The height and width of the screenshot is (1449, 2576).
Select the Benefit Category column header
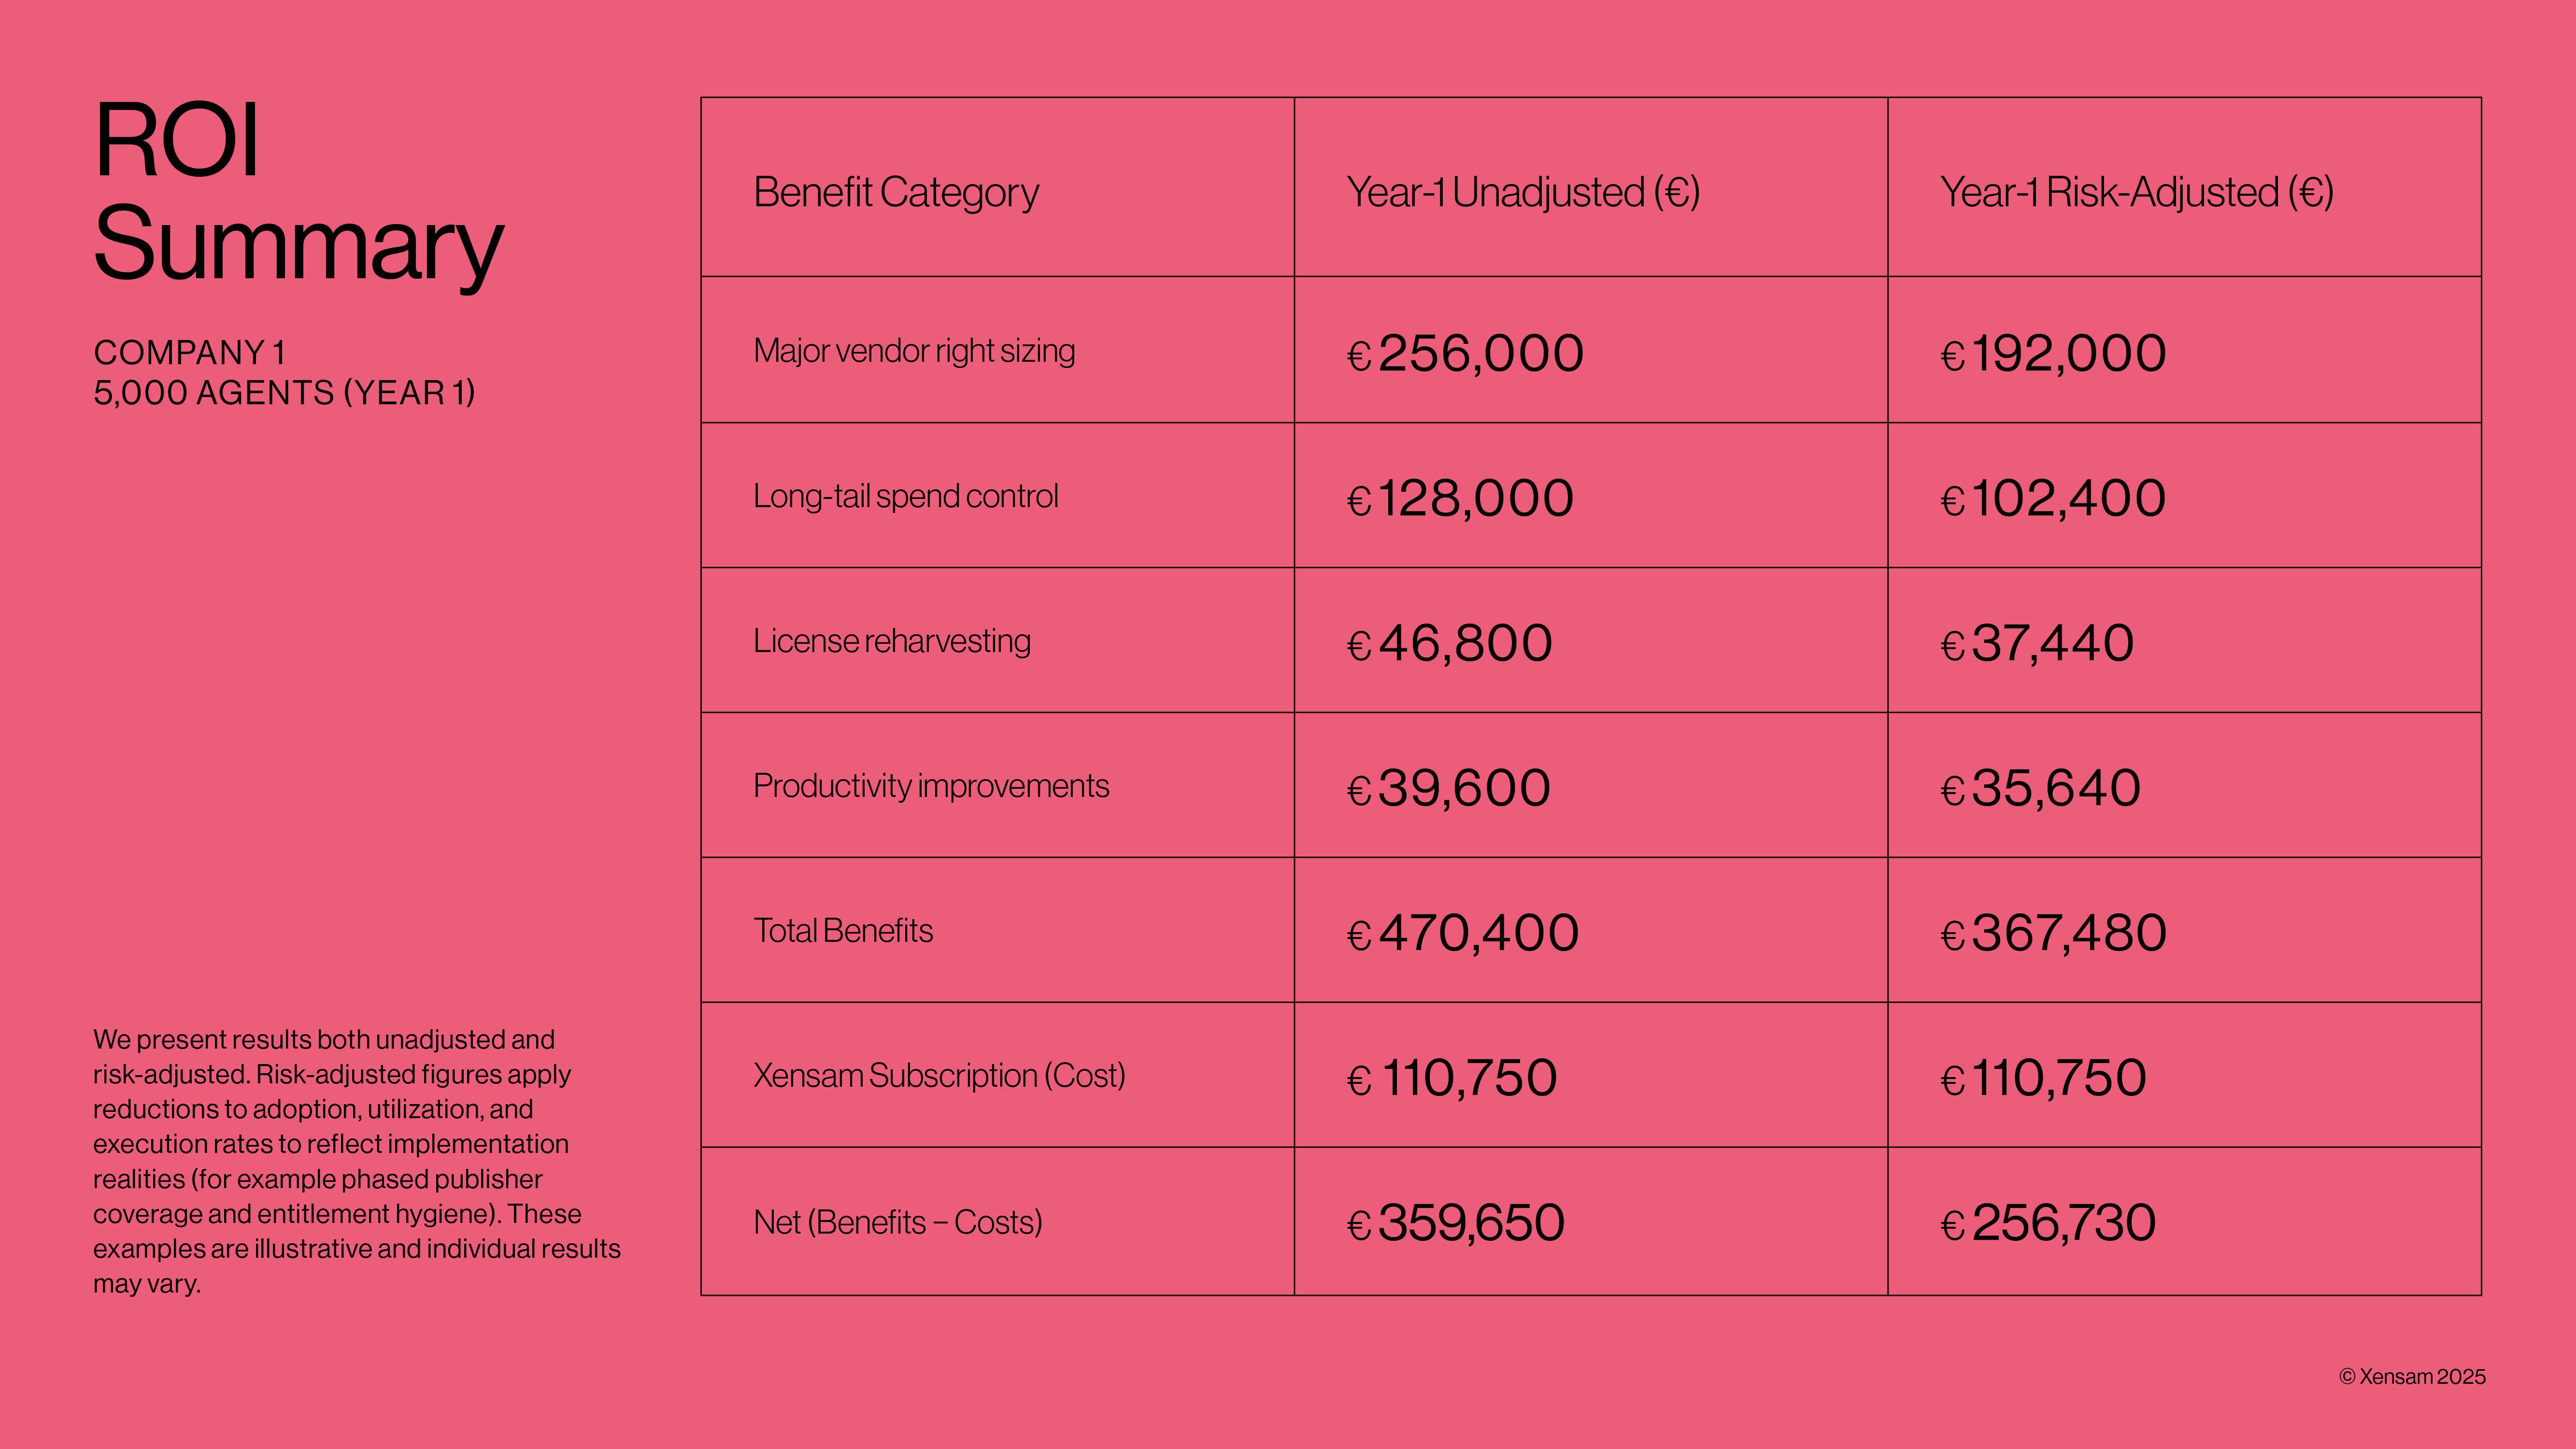tap(895, 192)
